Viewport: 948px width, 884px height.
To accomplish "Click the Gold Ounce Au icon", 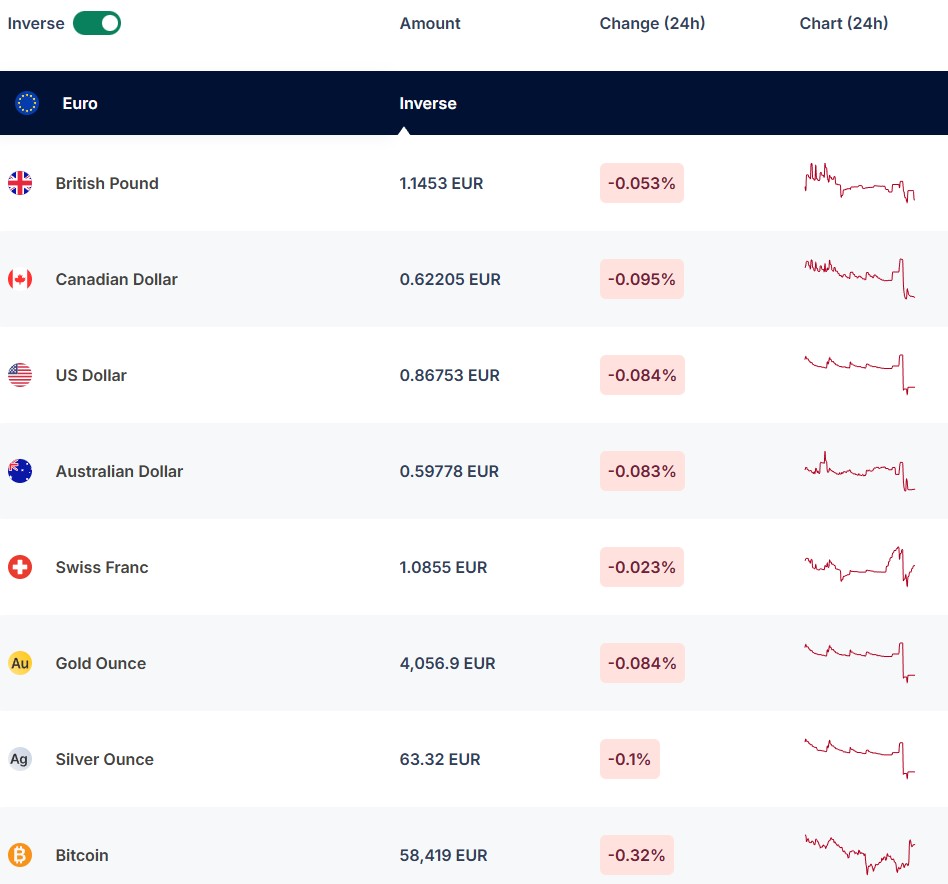I will [x=20, y=663].
